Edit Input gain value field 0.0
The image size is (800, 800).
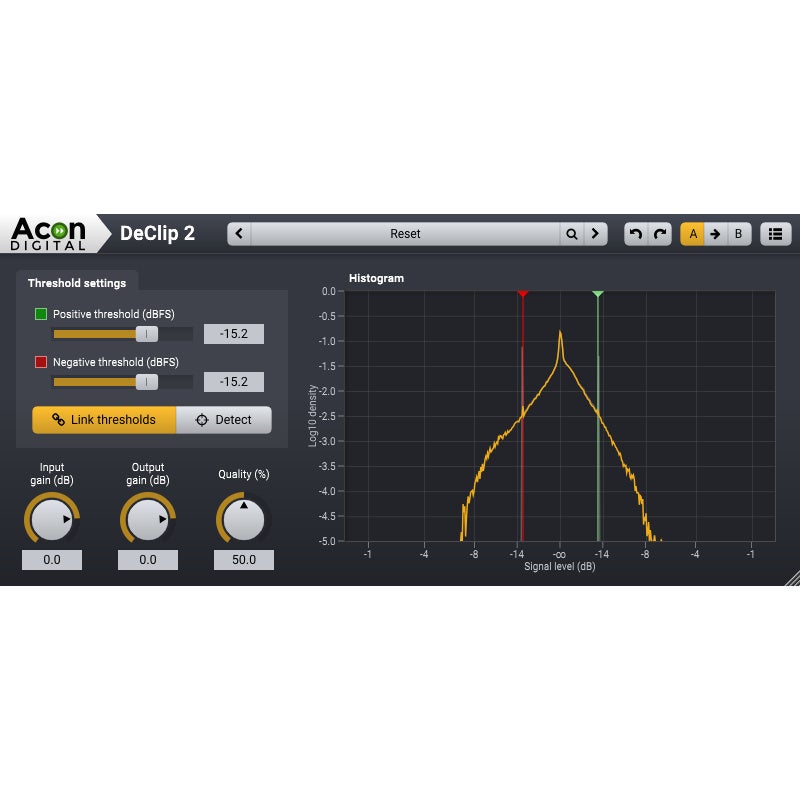[x=52, y=560]
